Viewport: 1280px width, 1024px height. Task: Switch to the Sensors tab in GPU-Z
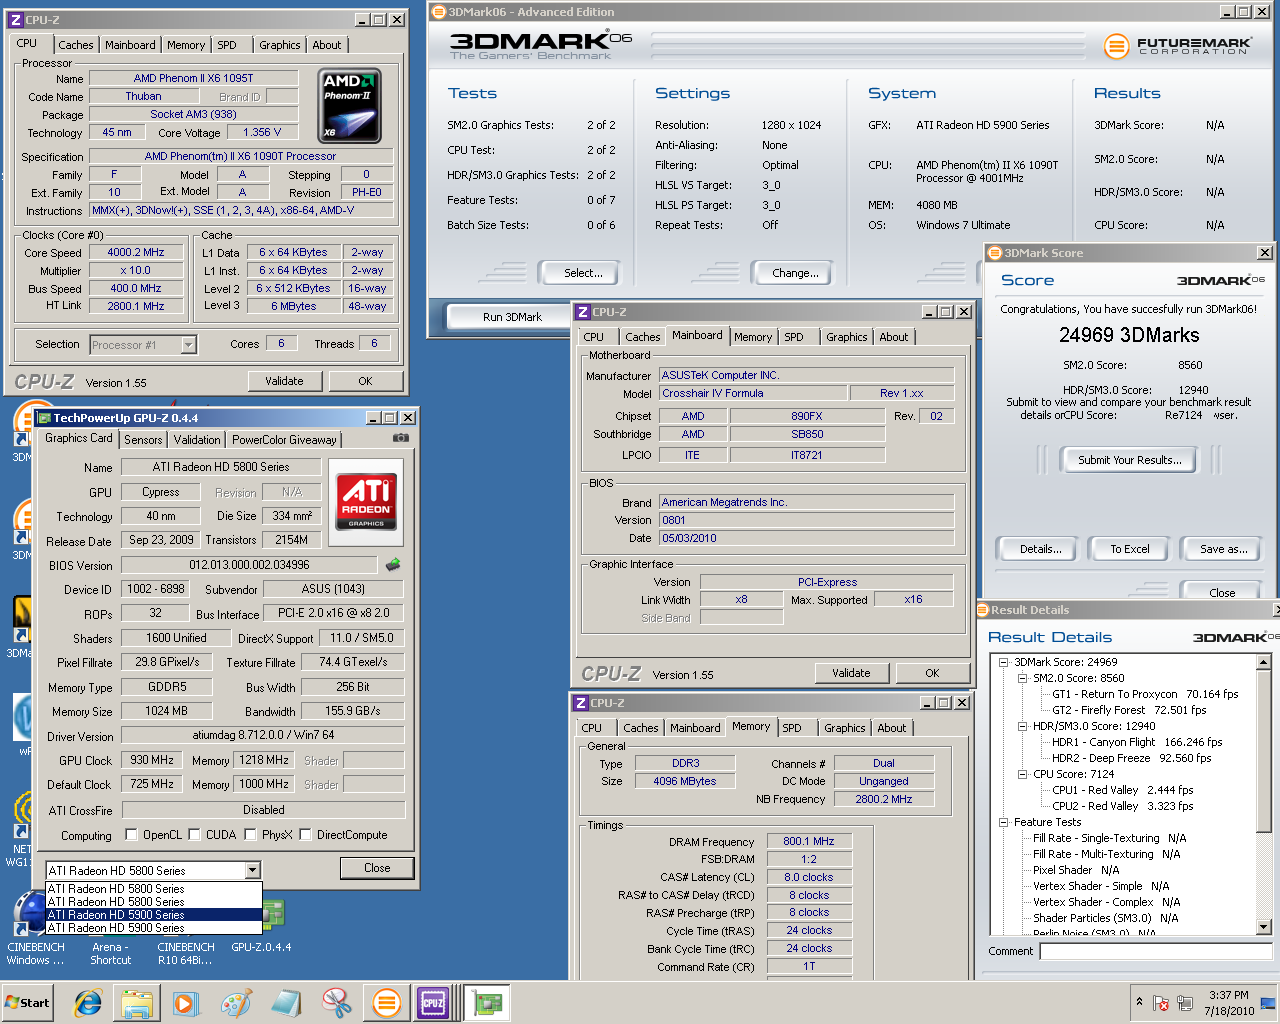point(143,439)
